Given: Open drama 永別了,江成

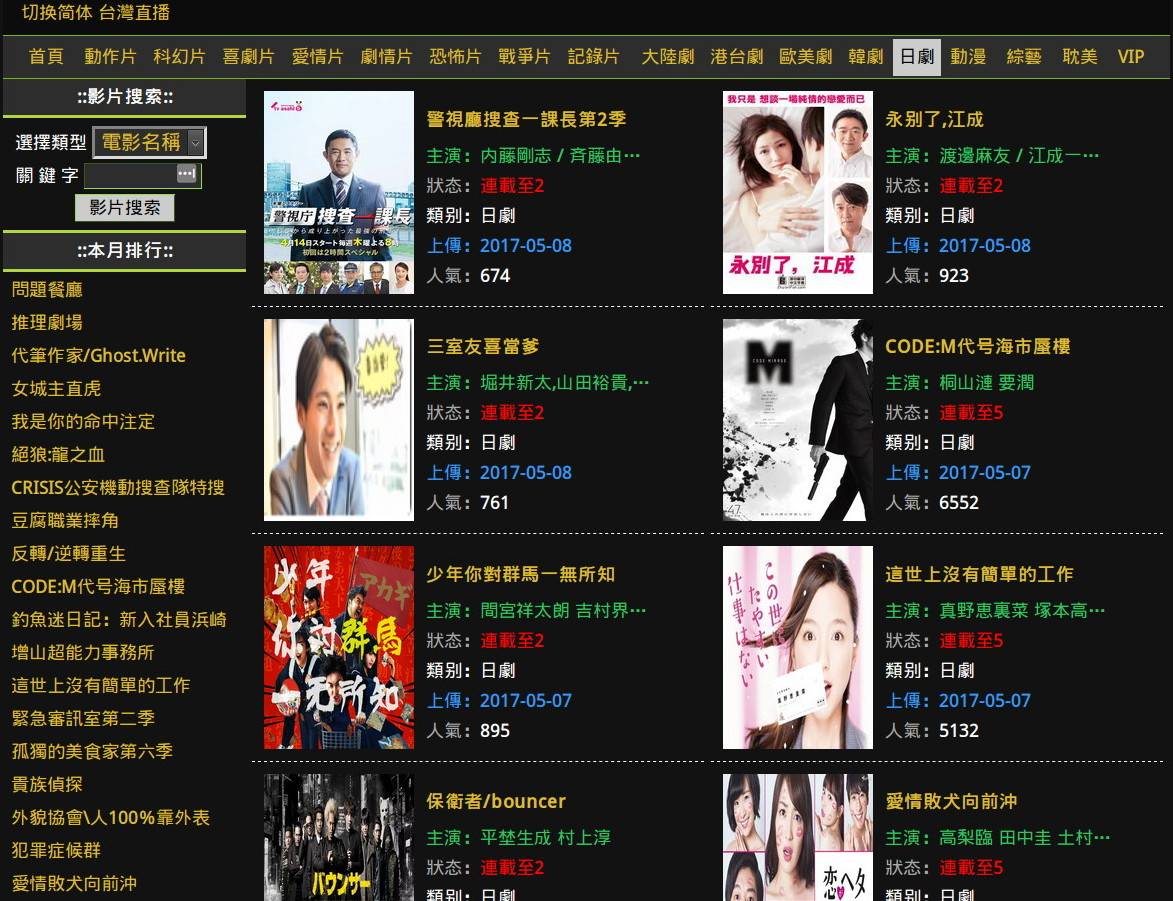Looking at the screenshot, I should [934, 120].
